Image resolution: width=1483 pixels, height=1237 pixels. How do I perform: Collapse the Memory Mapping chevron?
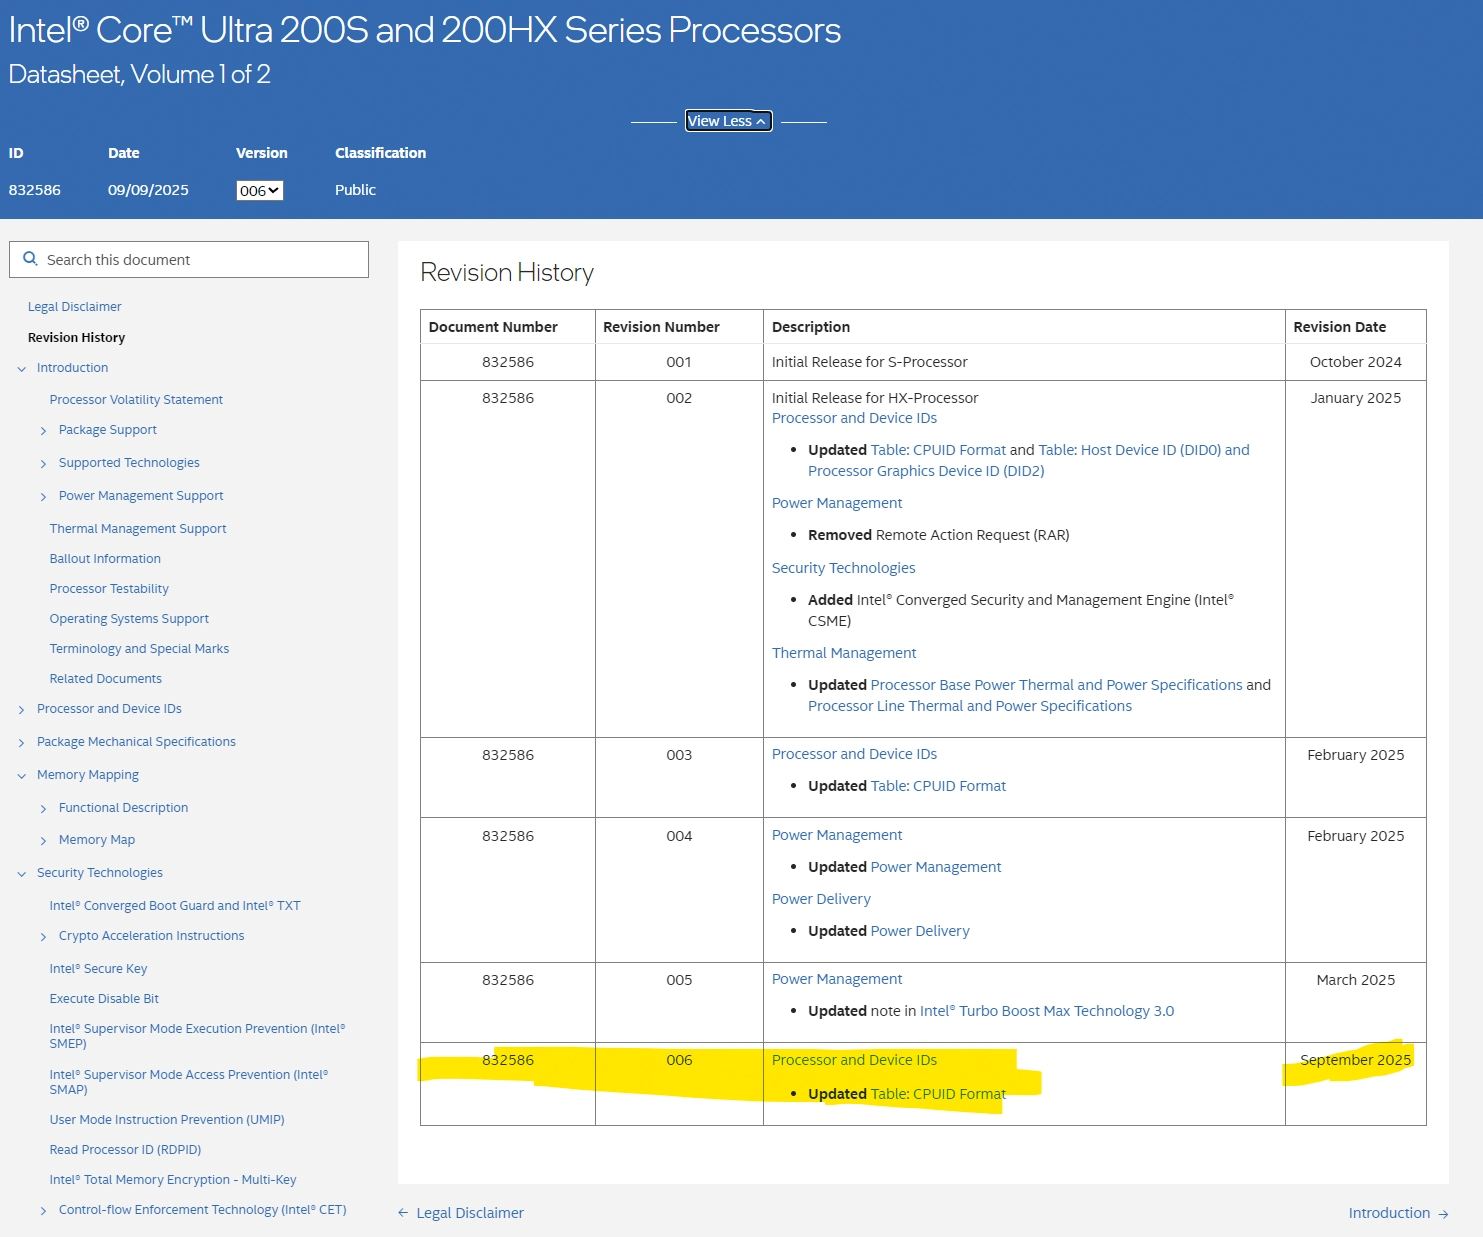22,776
